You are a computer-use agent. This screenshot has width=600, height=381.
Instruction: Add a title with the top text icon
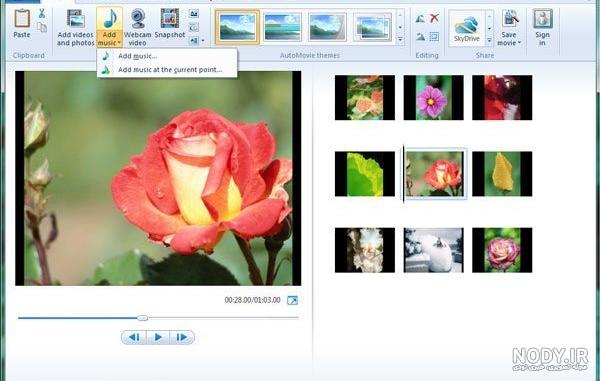194,14
